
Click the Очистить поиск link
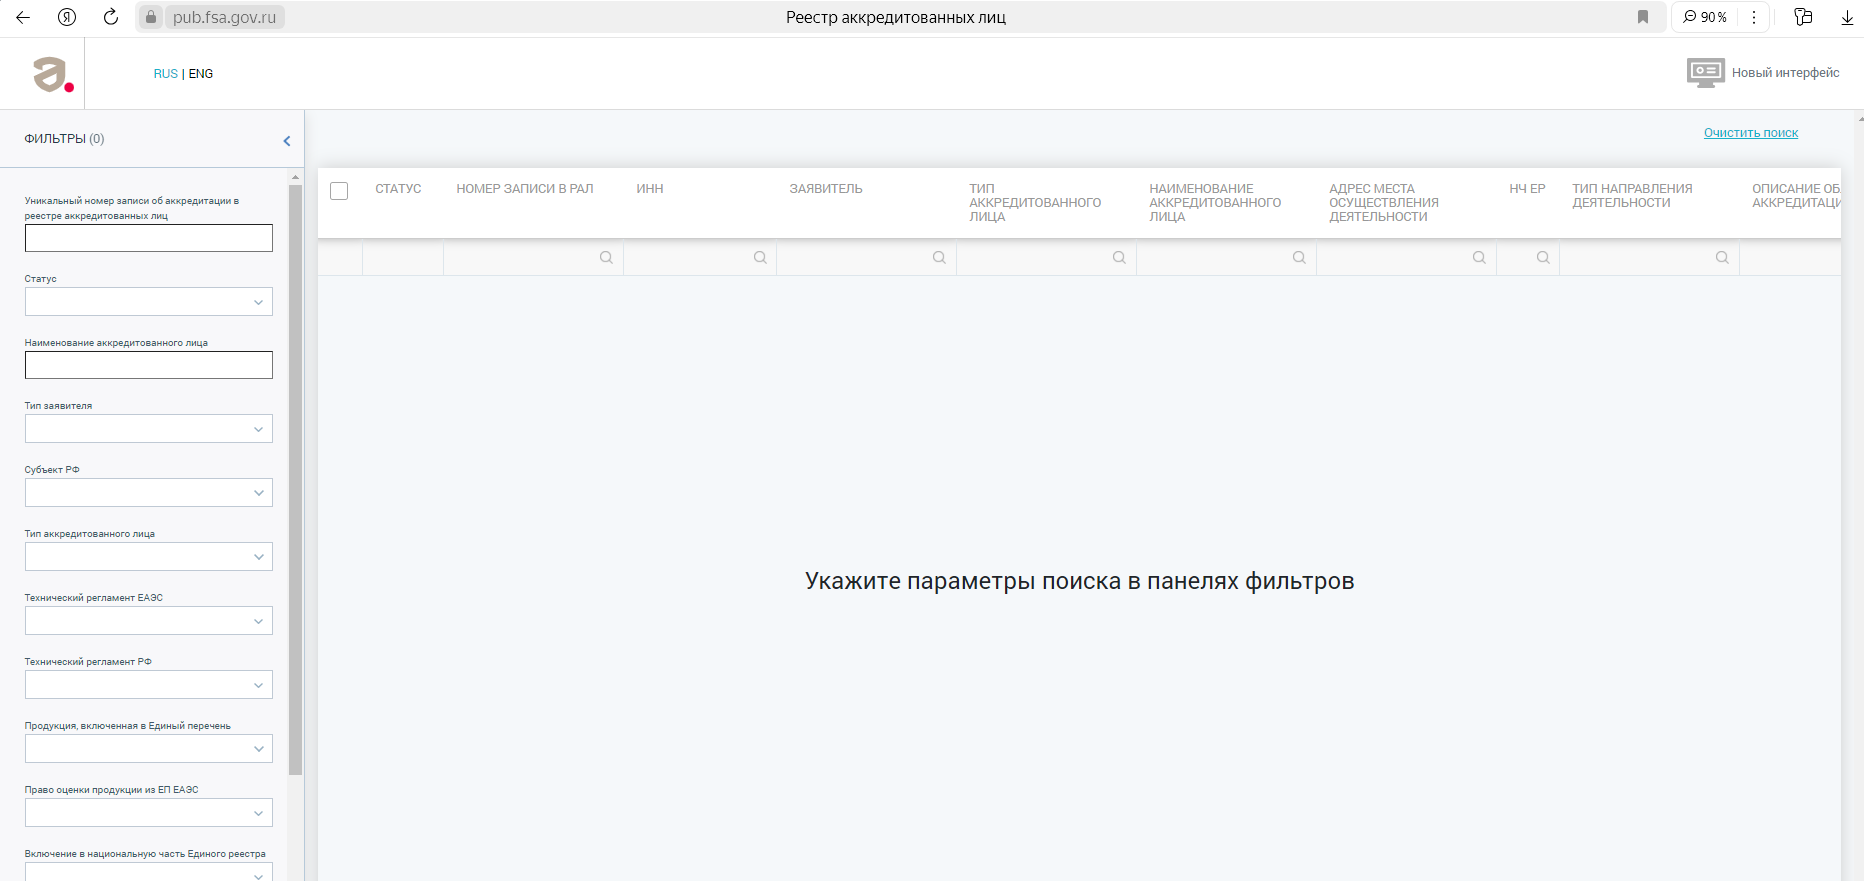[1751, 133]
